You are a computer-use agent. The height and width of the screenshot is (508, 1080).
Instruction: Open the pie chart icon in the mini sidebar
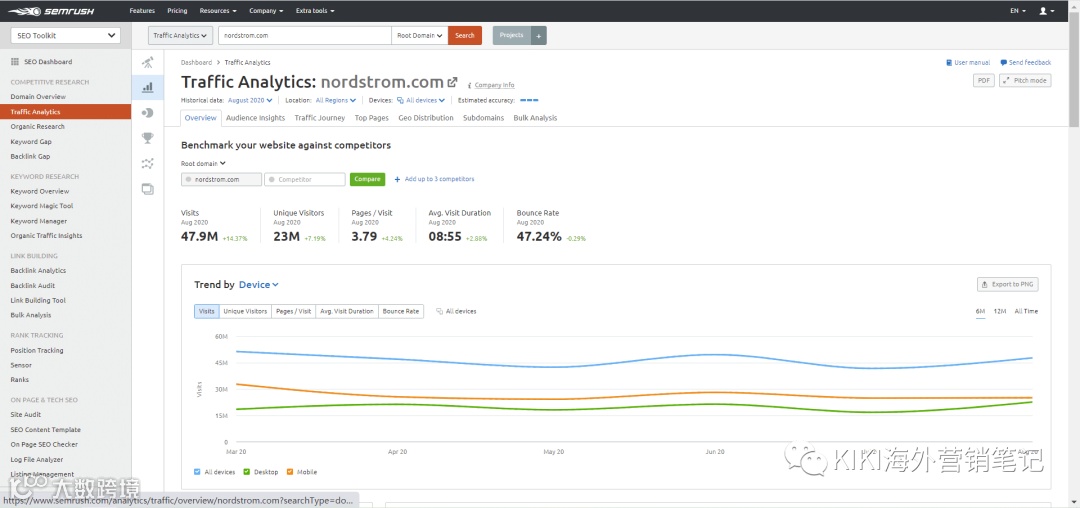point(147,113)
